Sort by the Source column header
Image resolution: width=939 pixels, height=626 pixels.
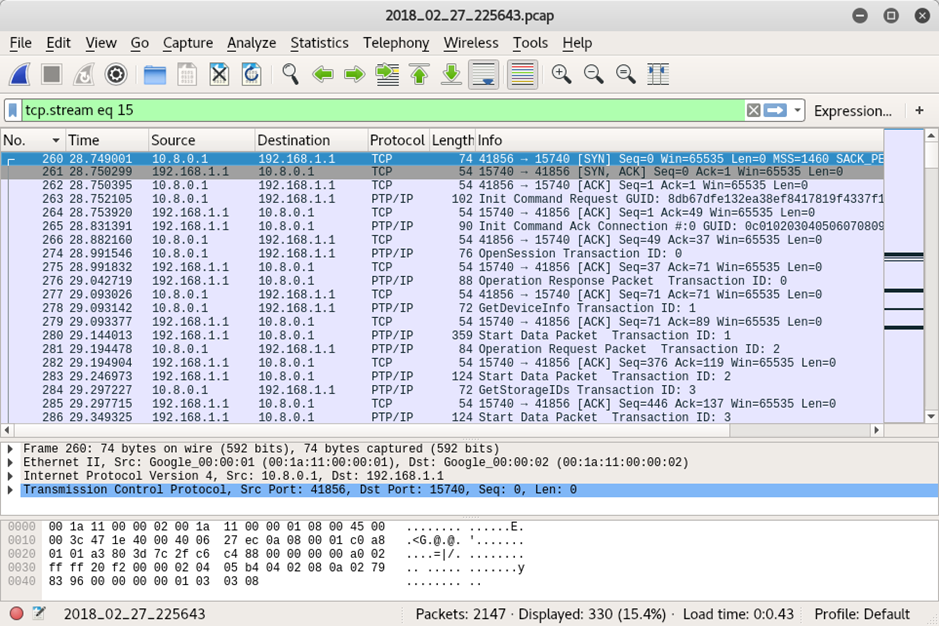201,140
